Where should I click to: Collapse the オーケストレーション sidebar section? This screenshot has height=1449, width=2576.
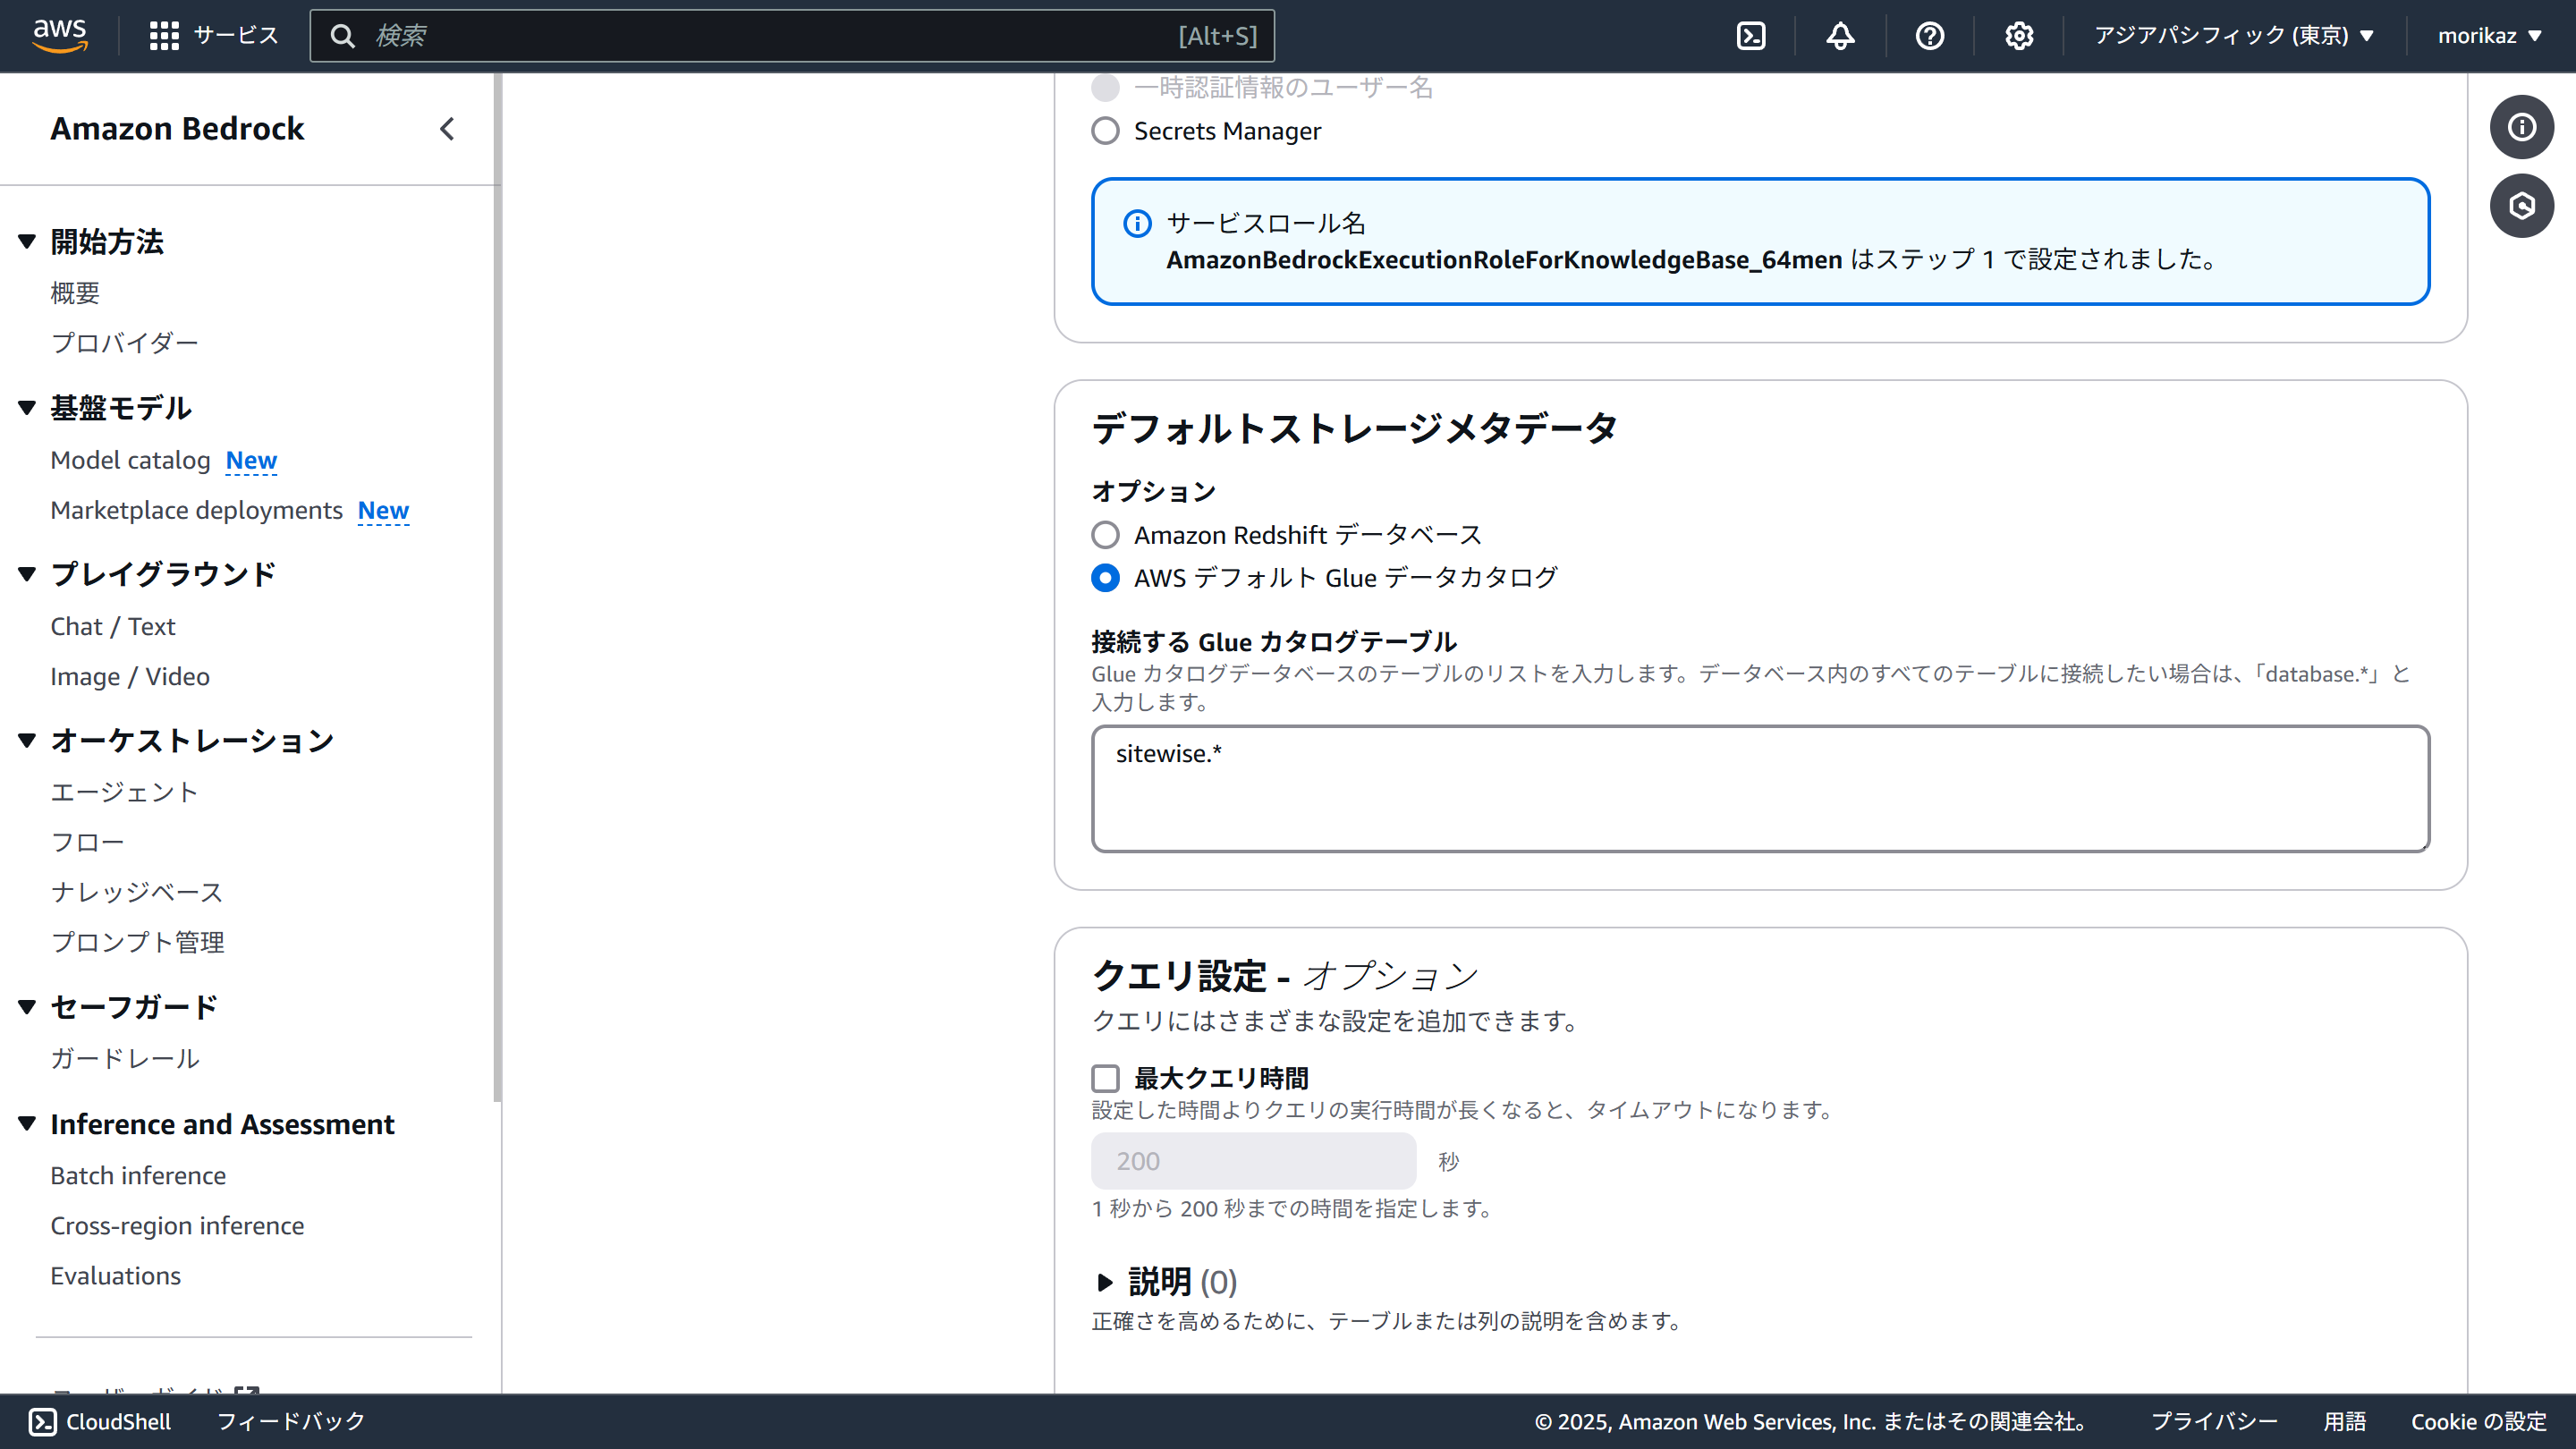(x=27, y=740)
